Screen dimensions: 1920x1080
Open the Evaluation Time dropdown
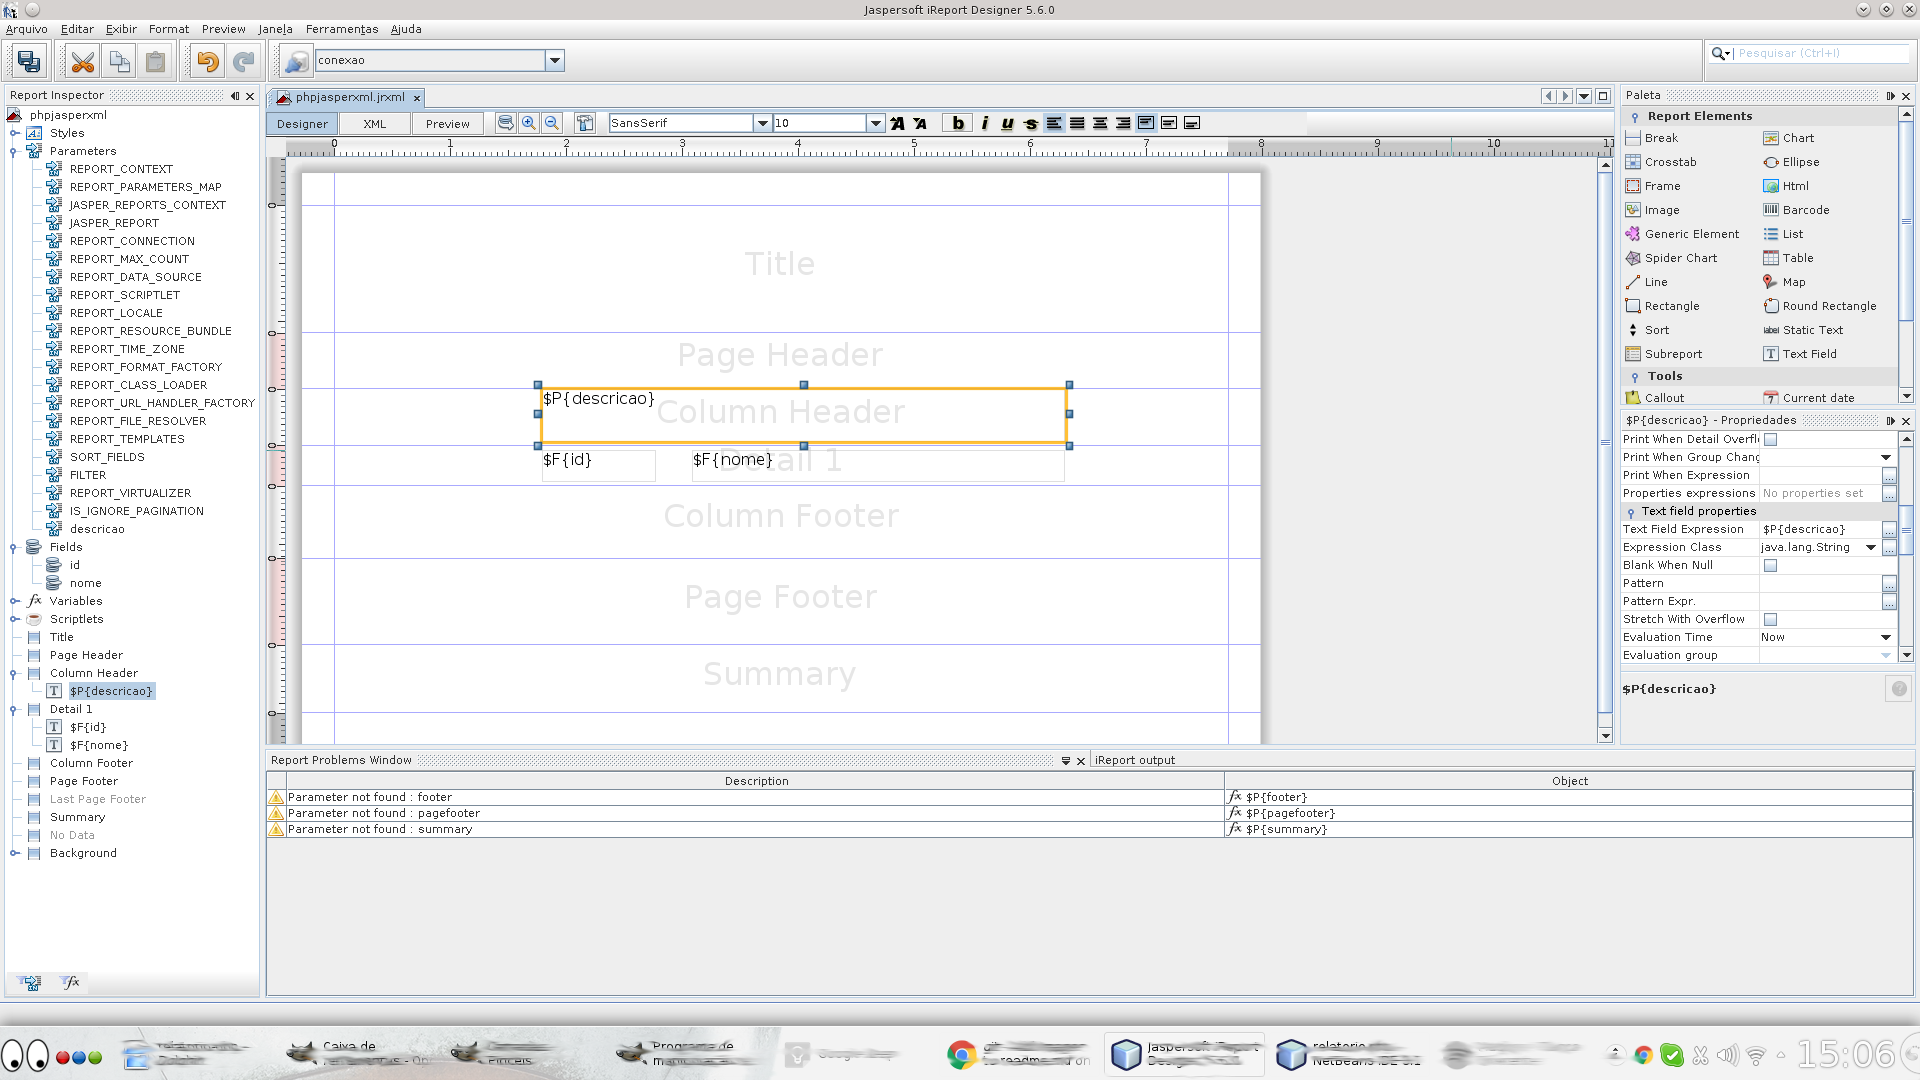(x=1885, y=638)
